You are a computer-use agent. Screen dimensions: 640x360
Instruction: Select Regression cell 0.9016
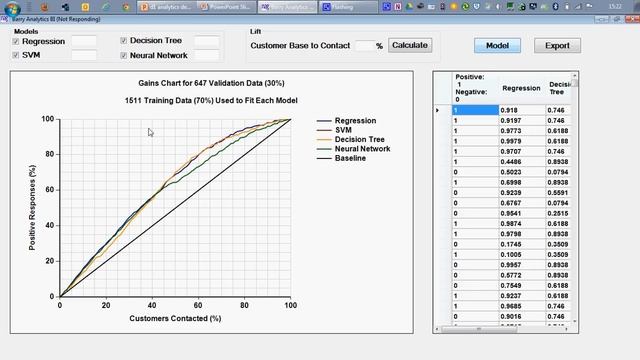522,316
